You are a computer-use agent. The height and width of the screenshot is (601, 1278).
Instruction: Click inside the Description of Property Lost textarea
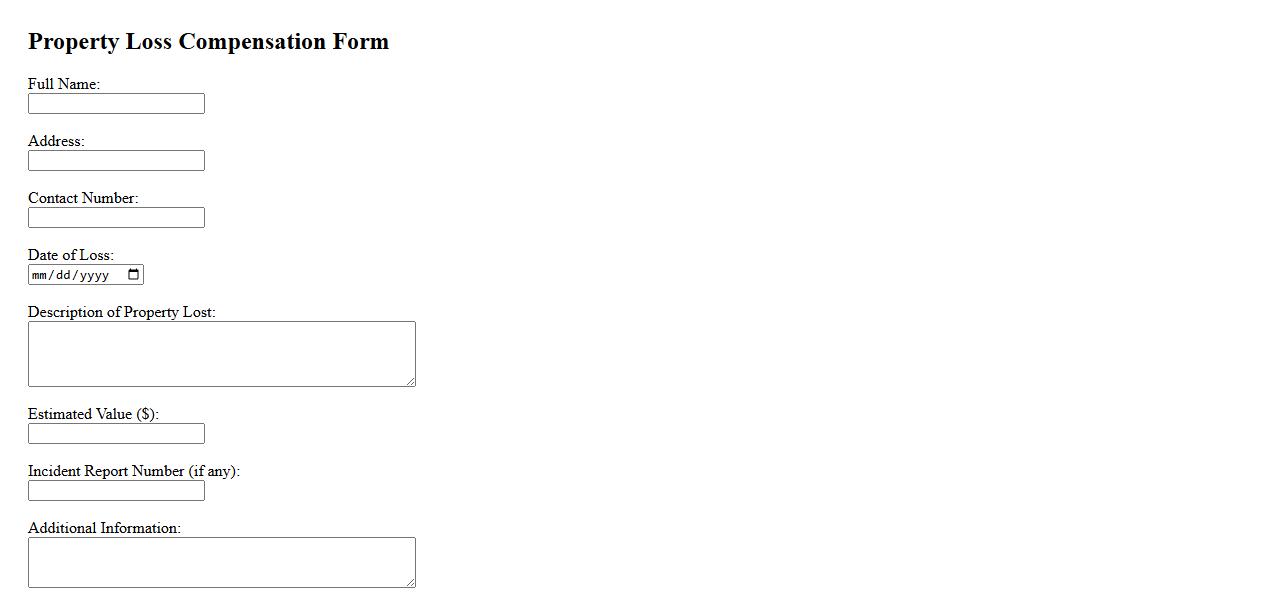click(221, 354)
